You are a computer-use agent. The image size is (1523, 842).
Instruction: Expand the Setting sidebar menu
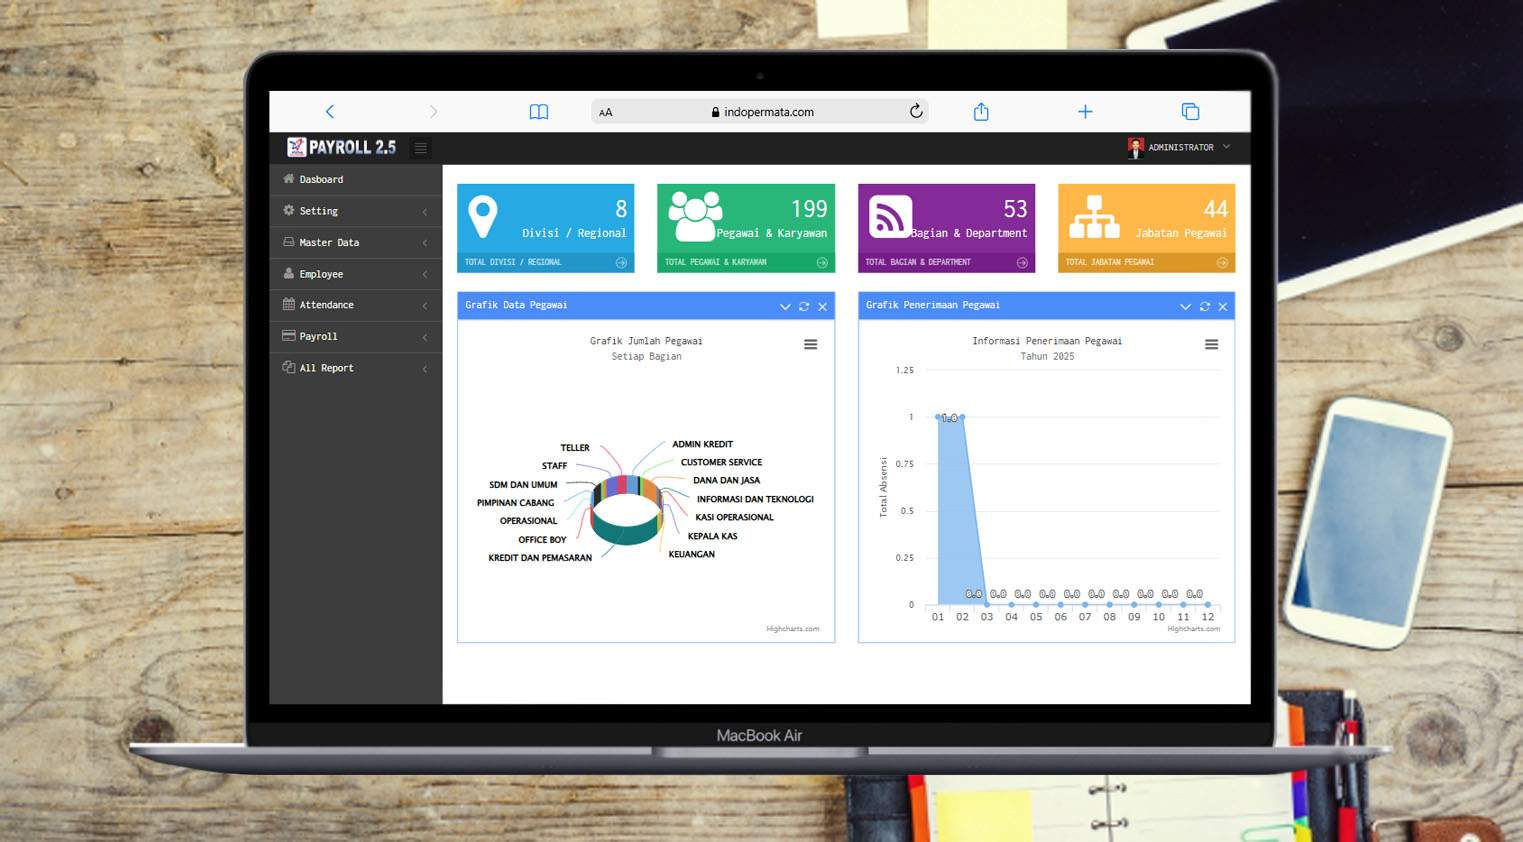[355, 211]
